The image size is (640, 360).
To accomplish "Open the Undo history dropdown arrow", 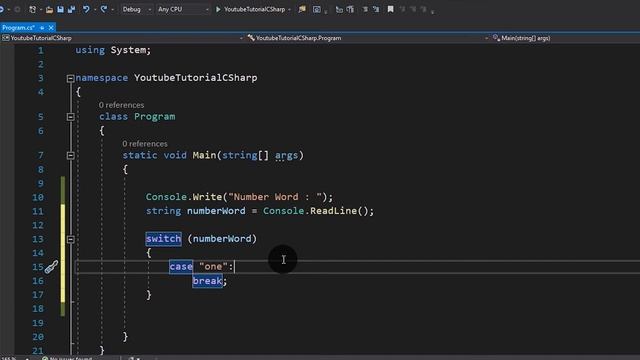I will (x=95, y=9).
